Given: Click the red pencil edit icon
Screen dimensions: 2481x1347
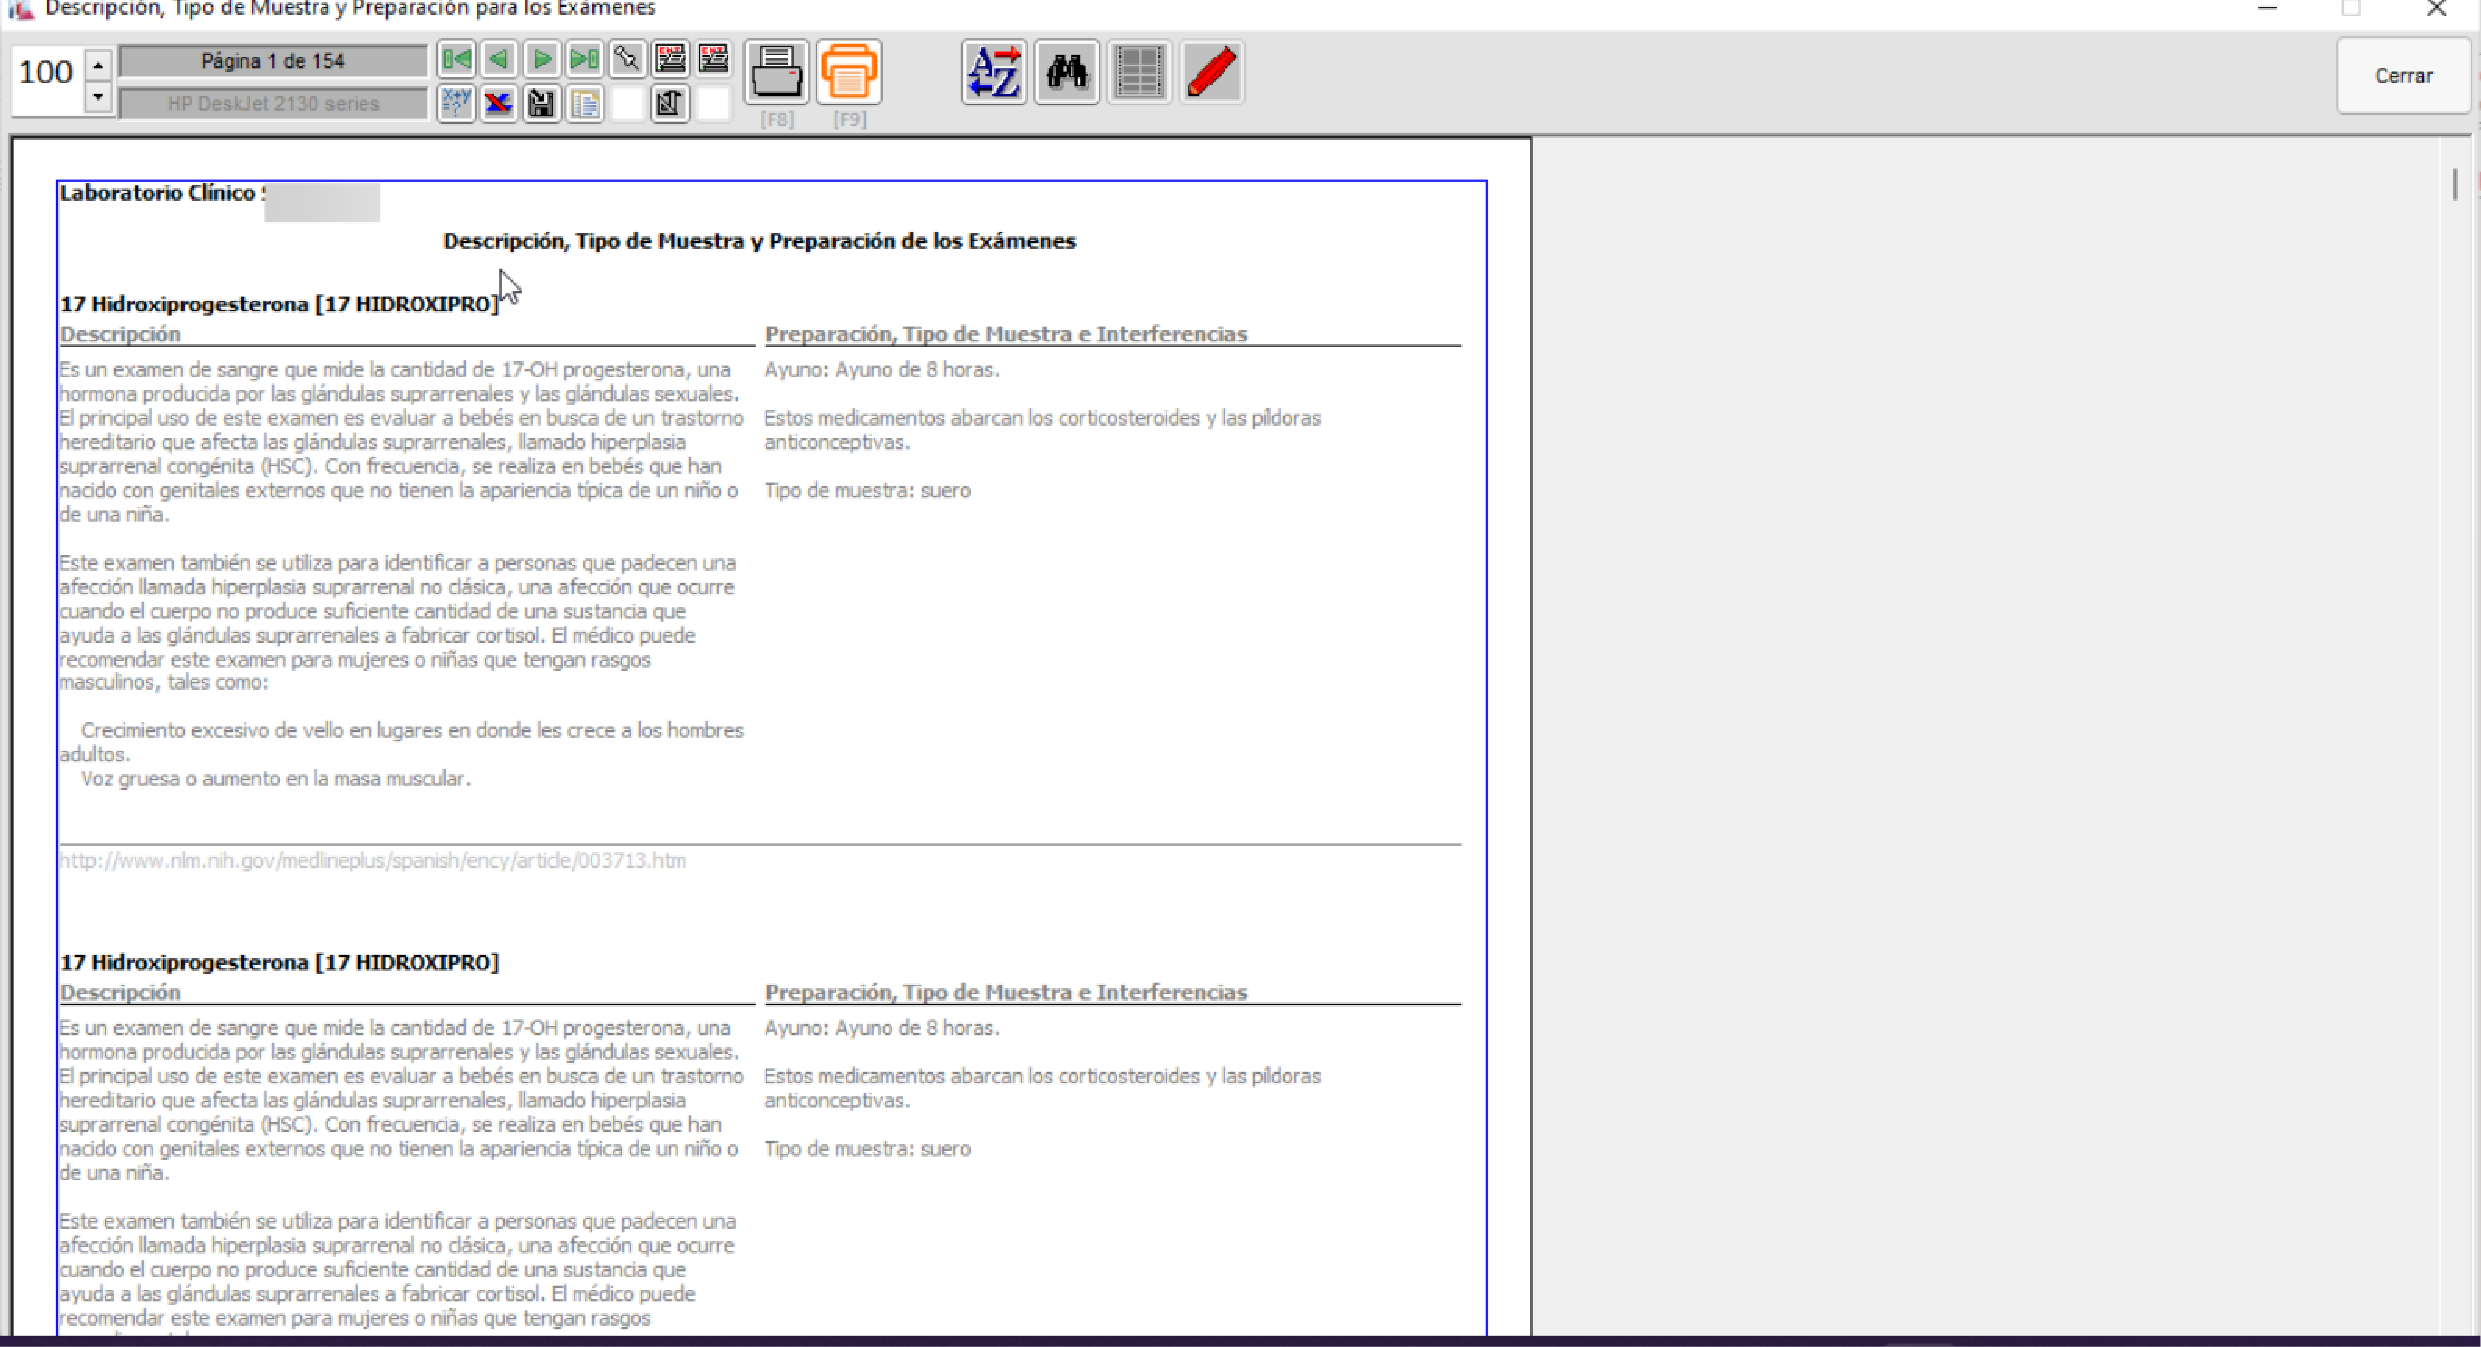Looking at the screenshot, I should [1212, 72].
